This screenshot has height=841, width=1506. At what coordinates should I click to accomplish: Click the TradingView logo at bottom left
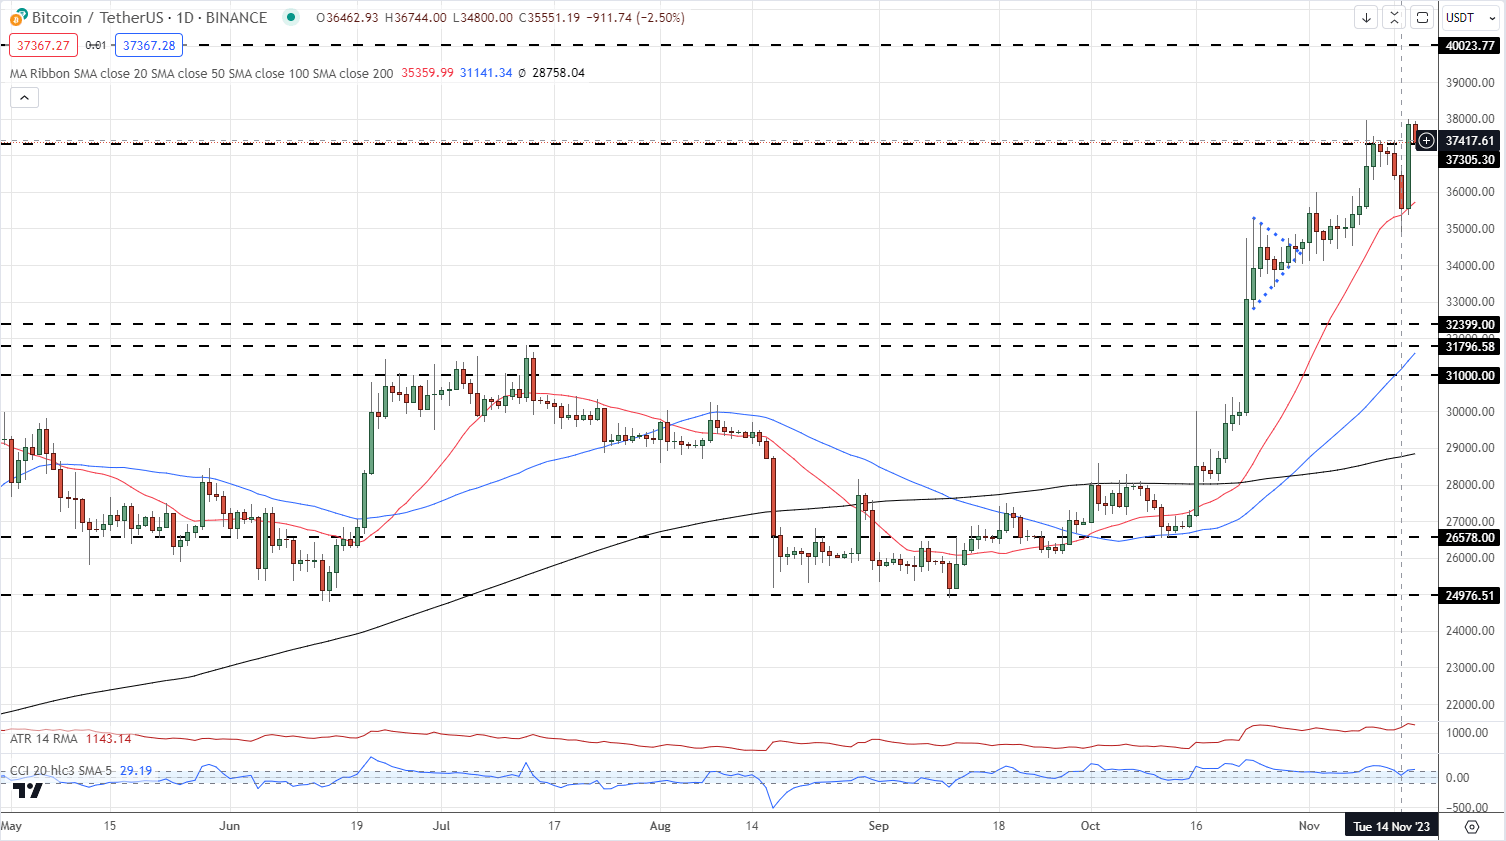[28, 789]
